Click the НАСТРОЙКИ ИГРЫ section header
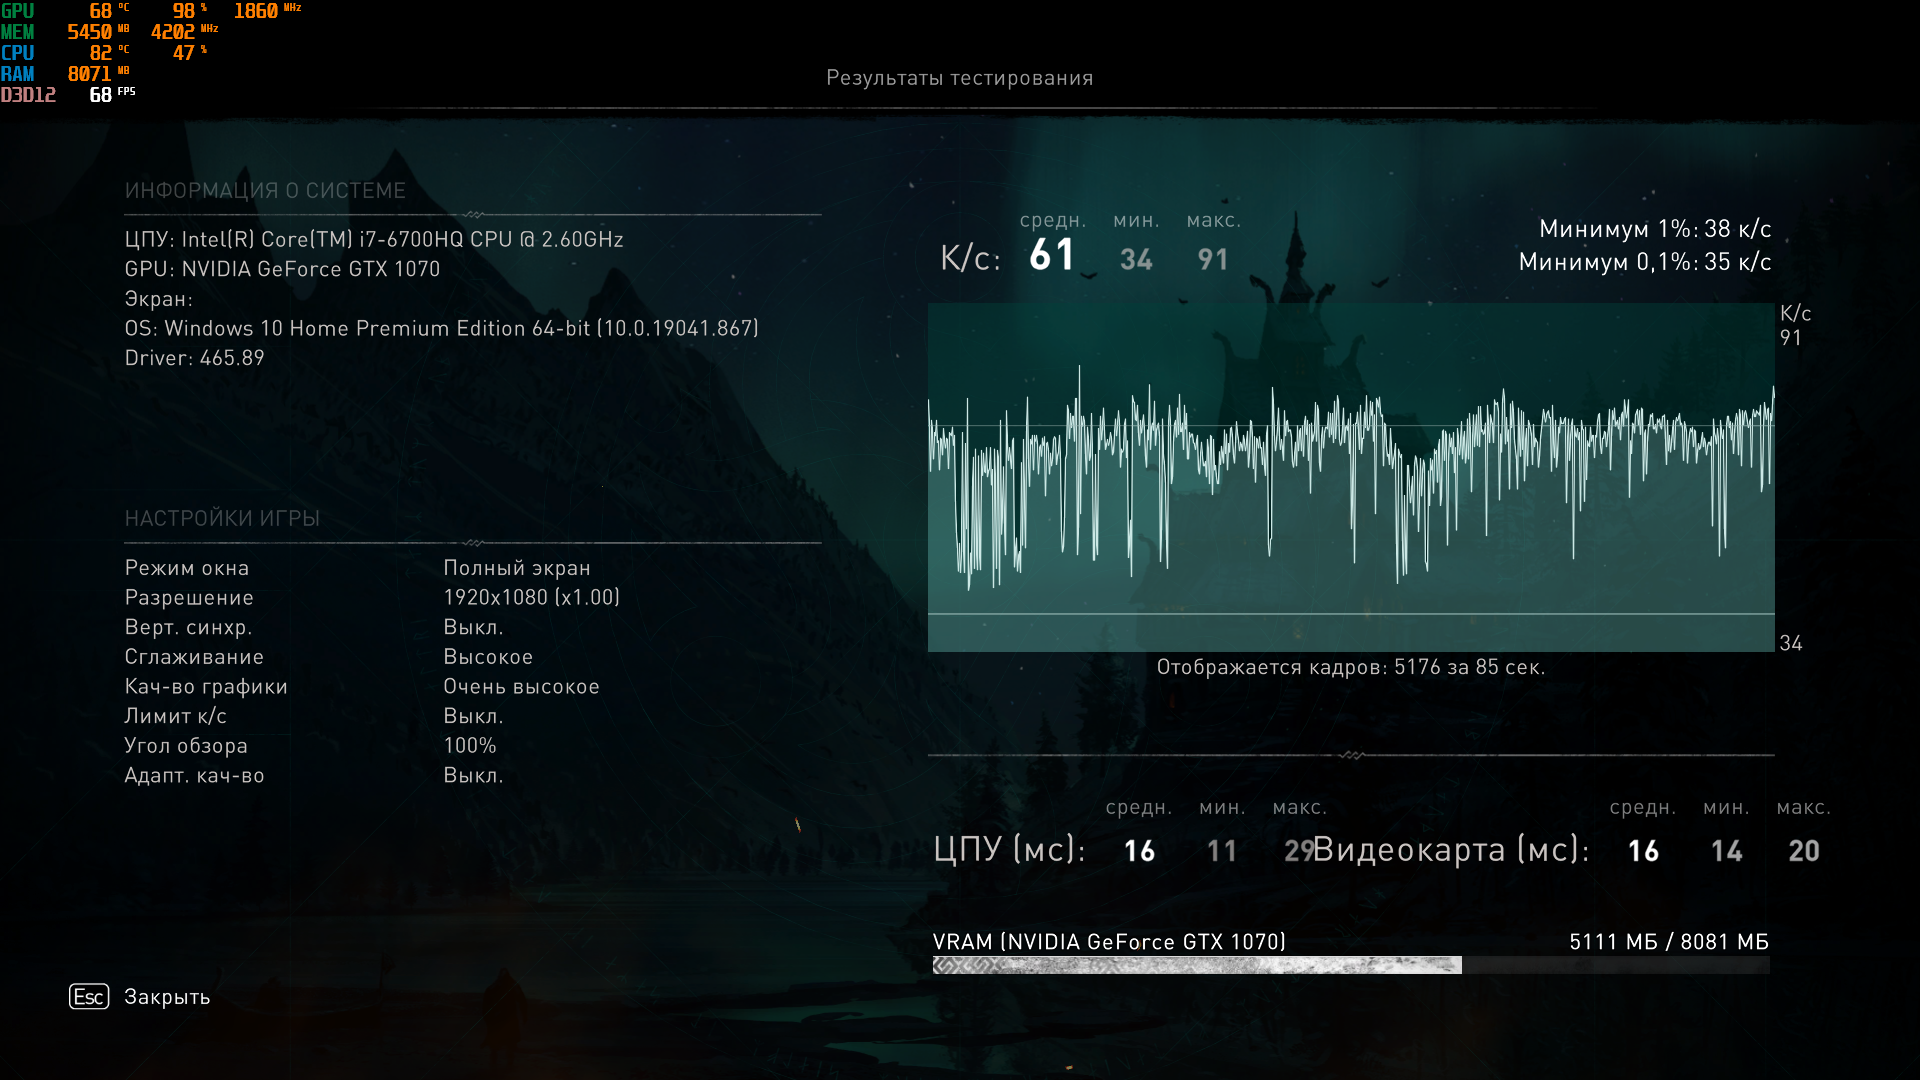This screenshot has width=1920, height=1080. 222,518
